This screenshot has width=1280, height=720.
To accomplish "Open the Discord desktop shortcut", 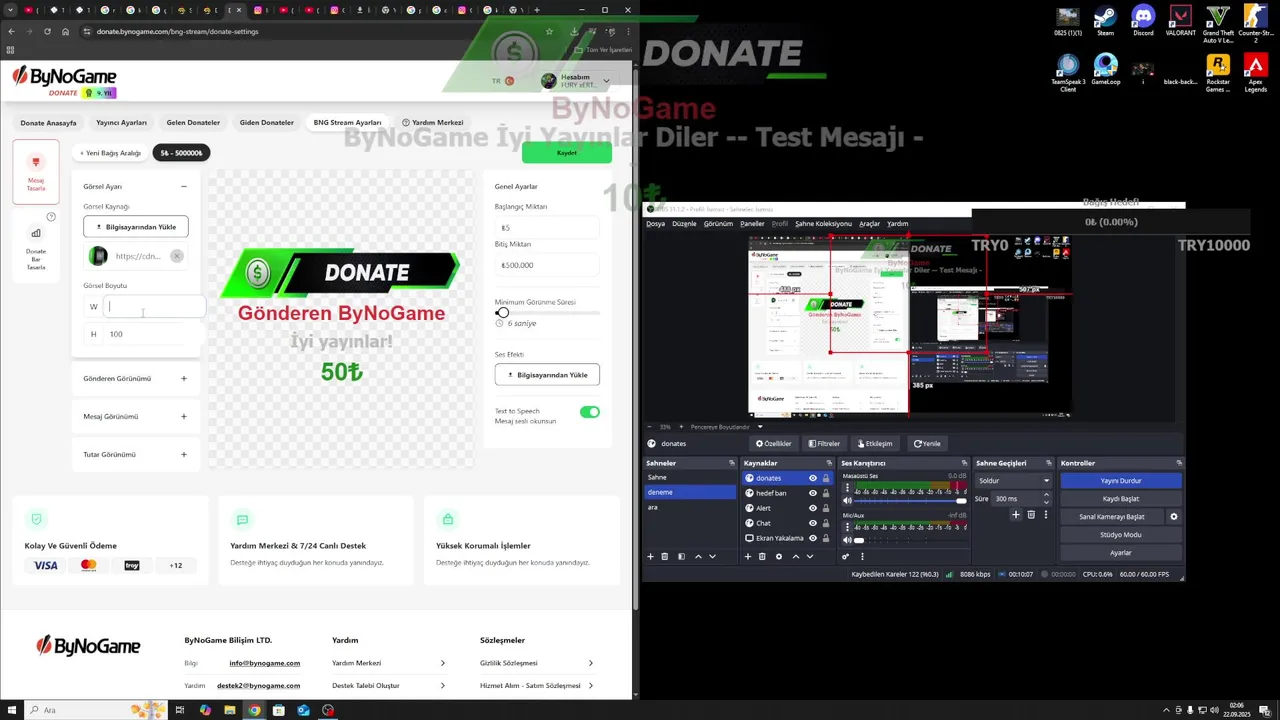I will [1143, 20].
